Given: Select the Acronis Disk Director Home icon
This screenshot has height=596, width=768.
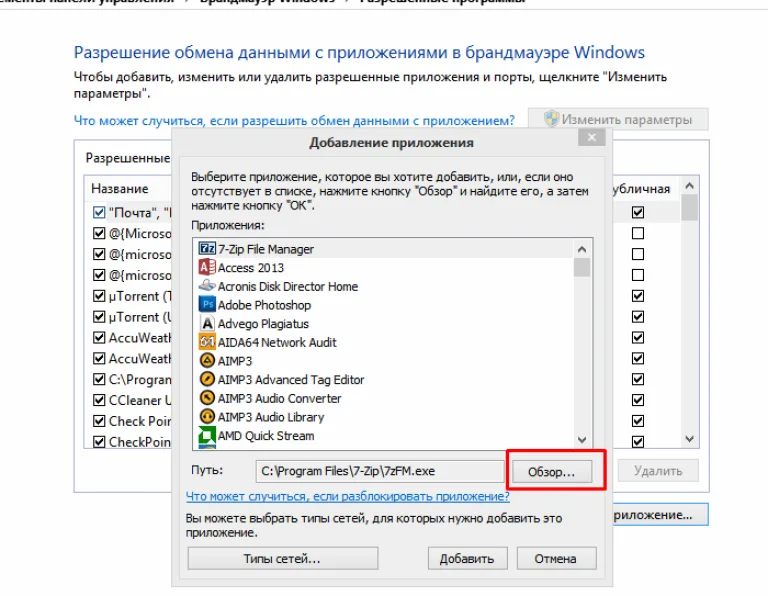Looking at the screenshot, I should point(207,286).
